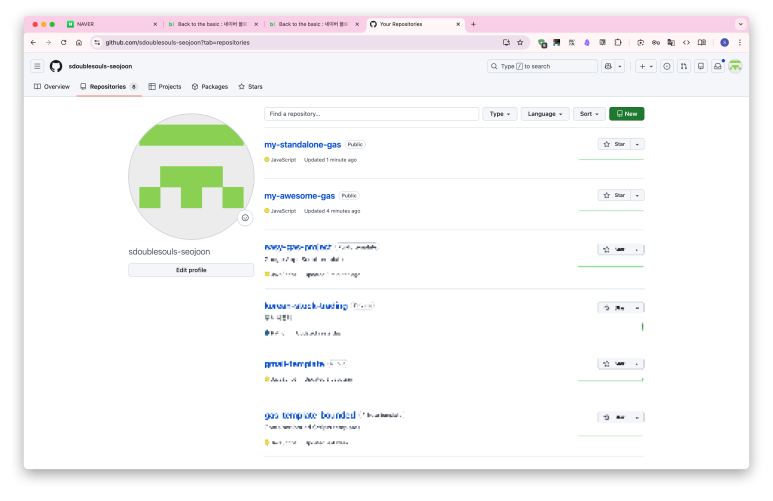
Task: Expand star list dropdown for my-standalone-gas
Action: tap(638, 144)
